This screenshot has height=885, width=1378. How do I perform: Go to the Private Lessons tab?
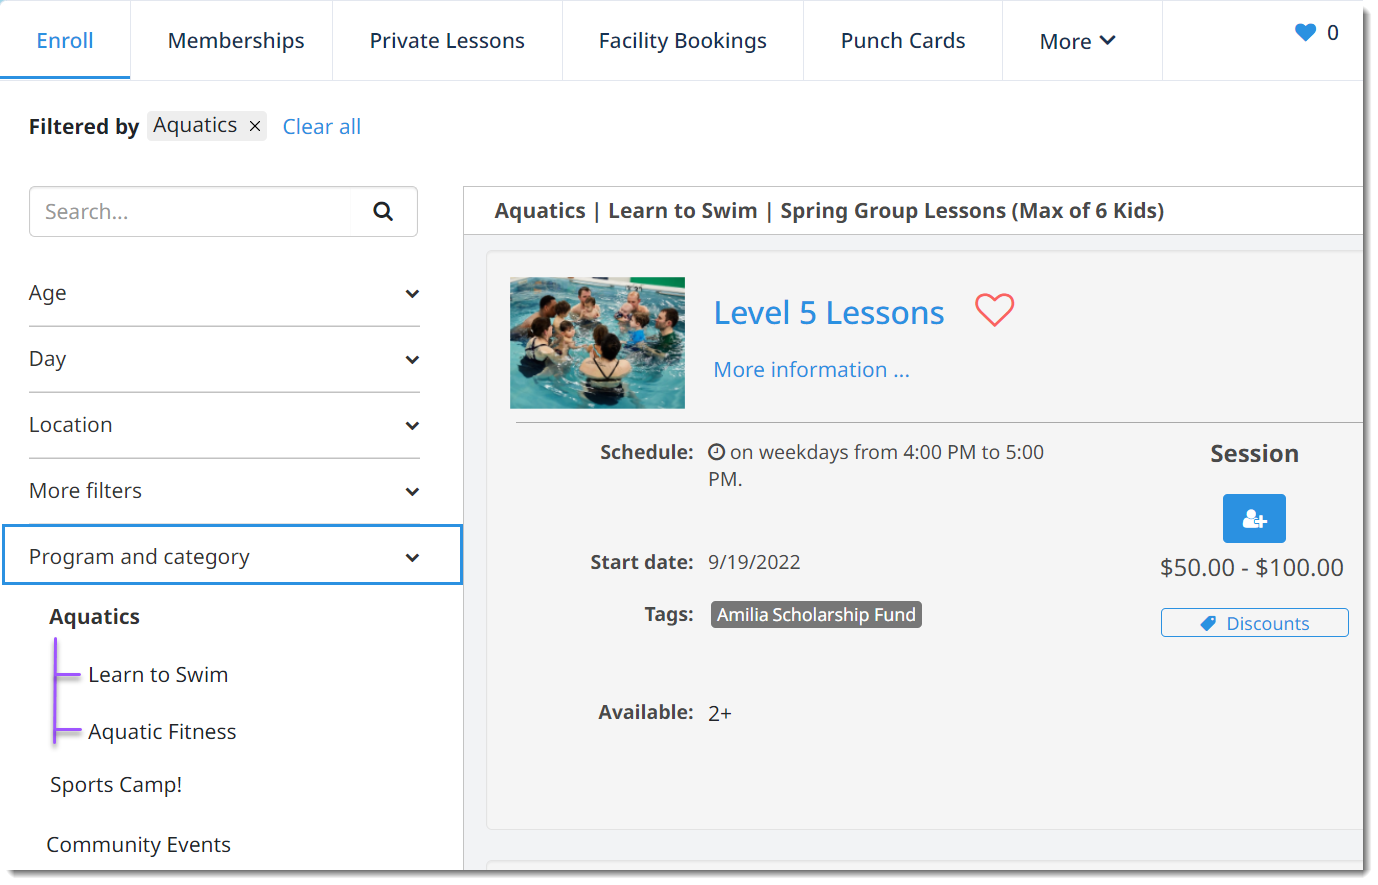tap(447, 41)
